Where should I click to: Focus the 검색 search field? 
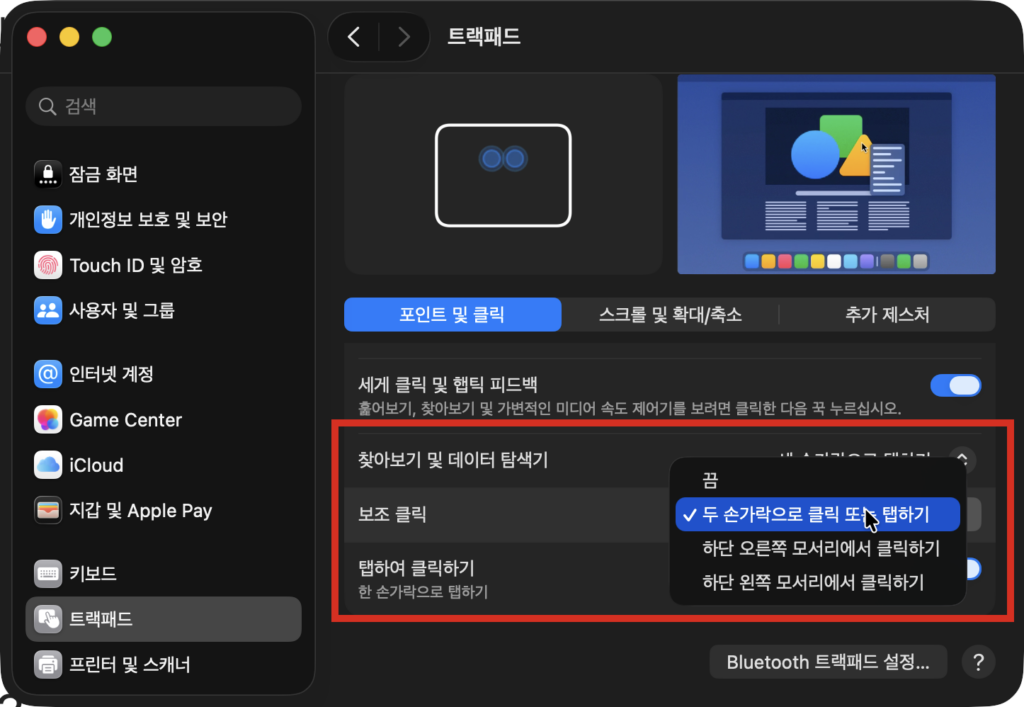(163, 106)
